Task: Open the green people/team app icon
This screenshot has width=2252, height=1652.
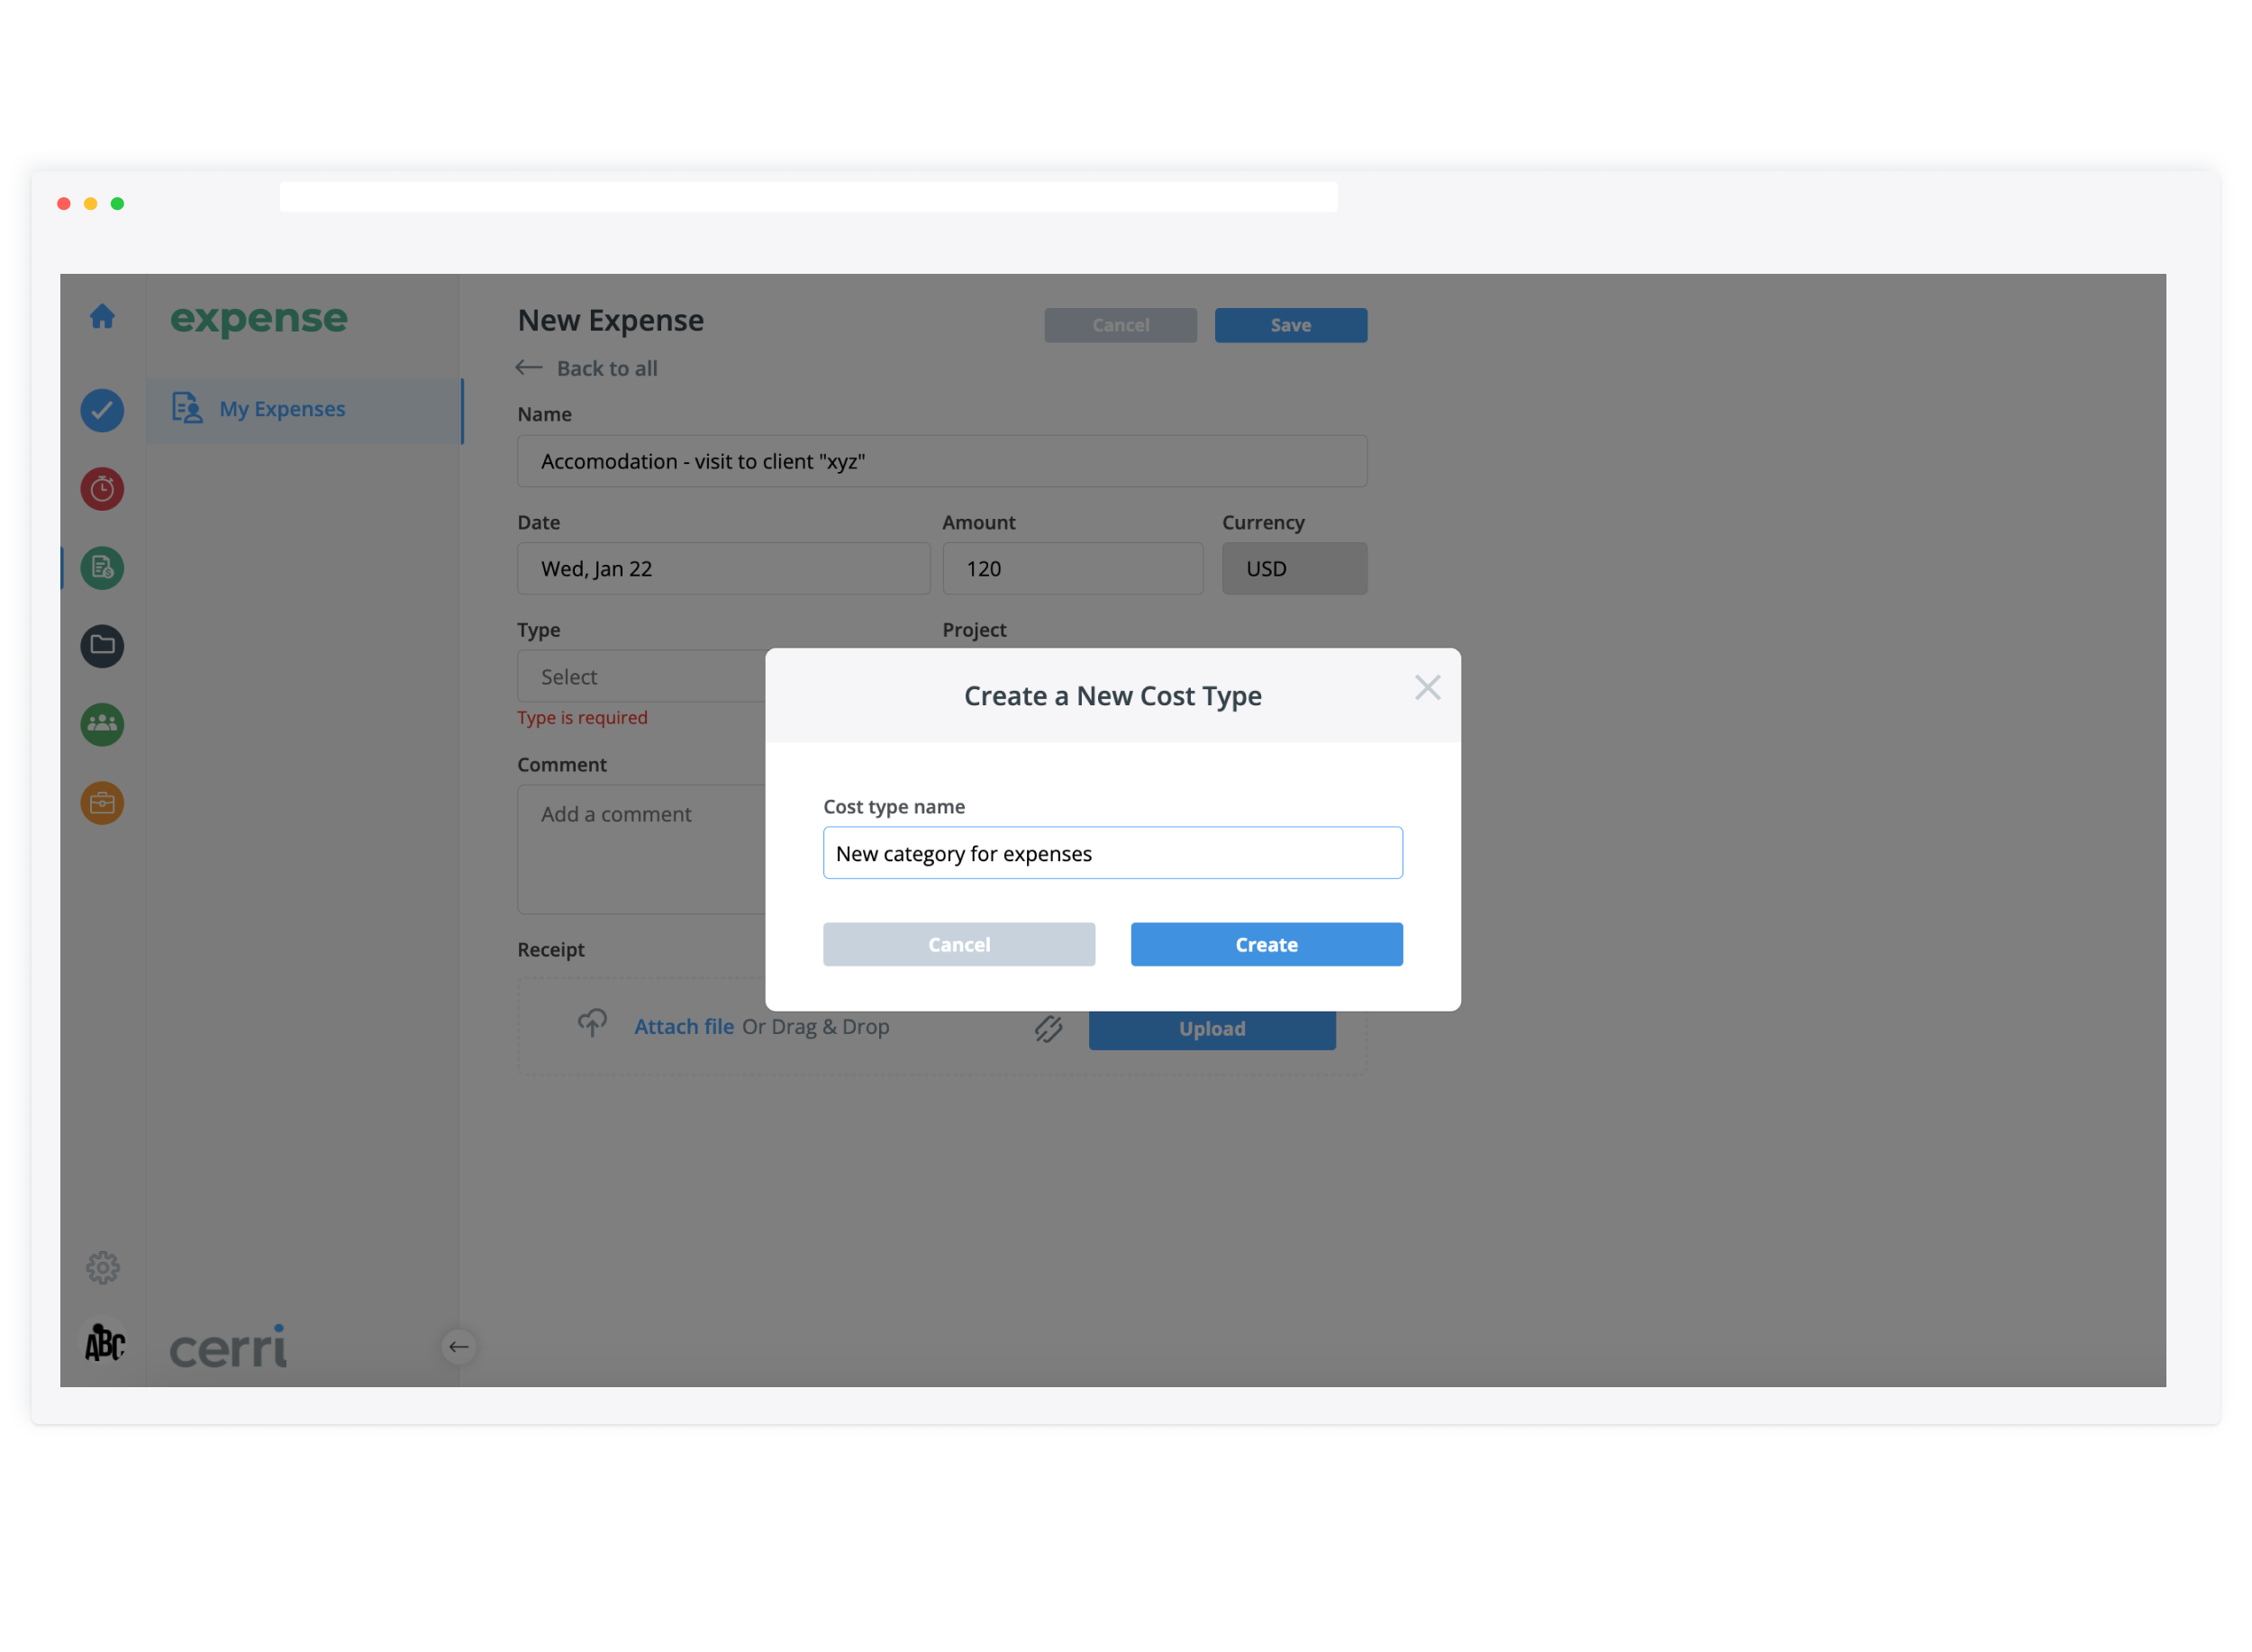Action: point(102,724)
